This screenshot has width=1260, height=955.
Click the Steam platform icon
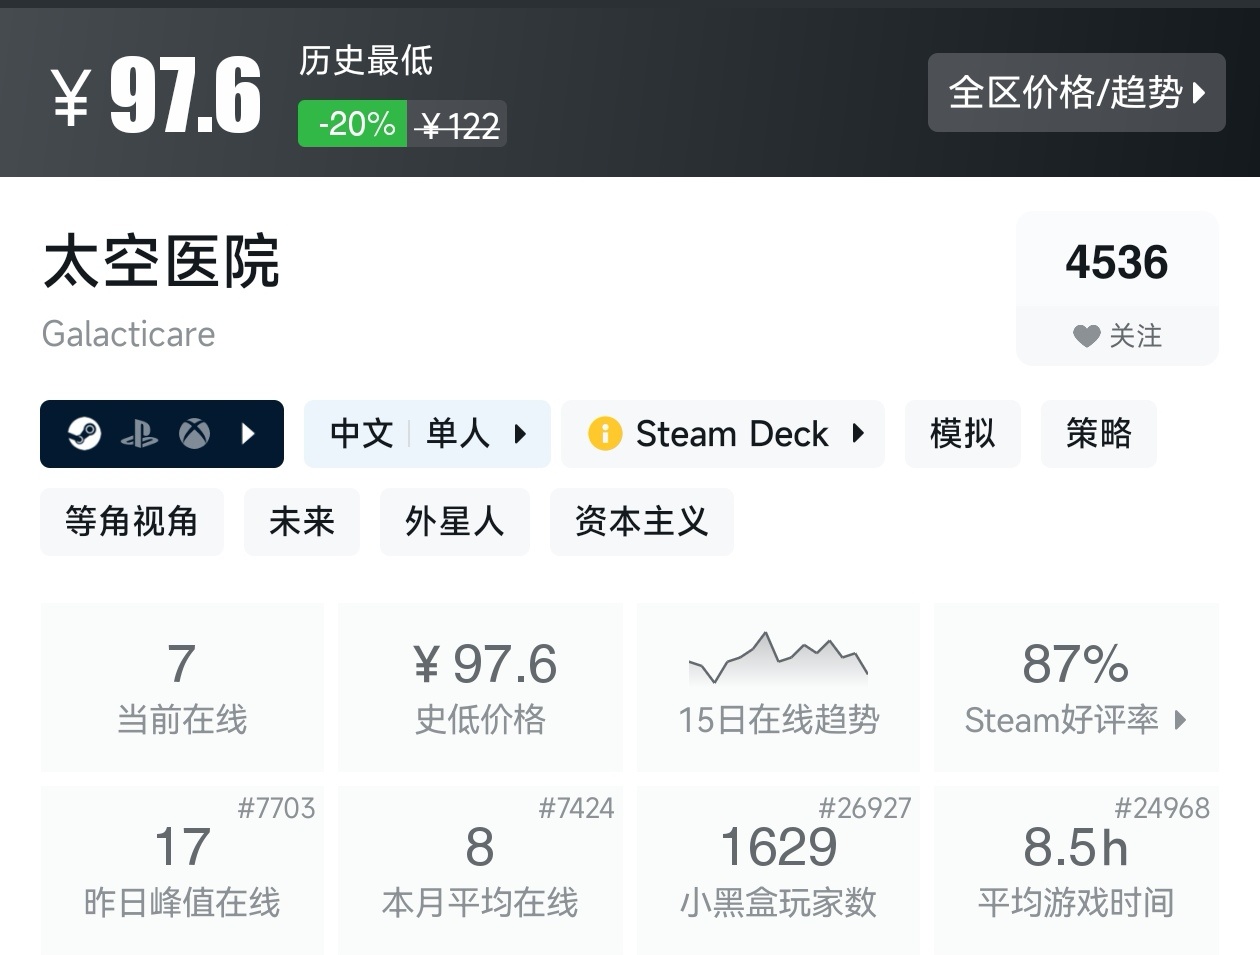coord(85,434)
